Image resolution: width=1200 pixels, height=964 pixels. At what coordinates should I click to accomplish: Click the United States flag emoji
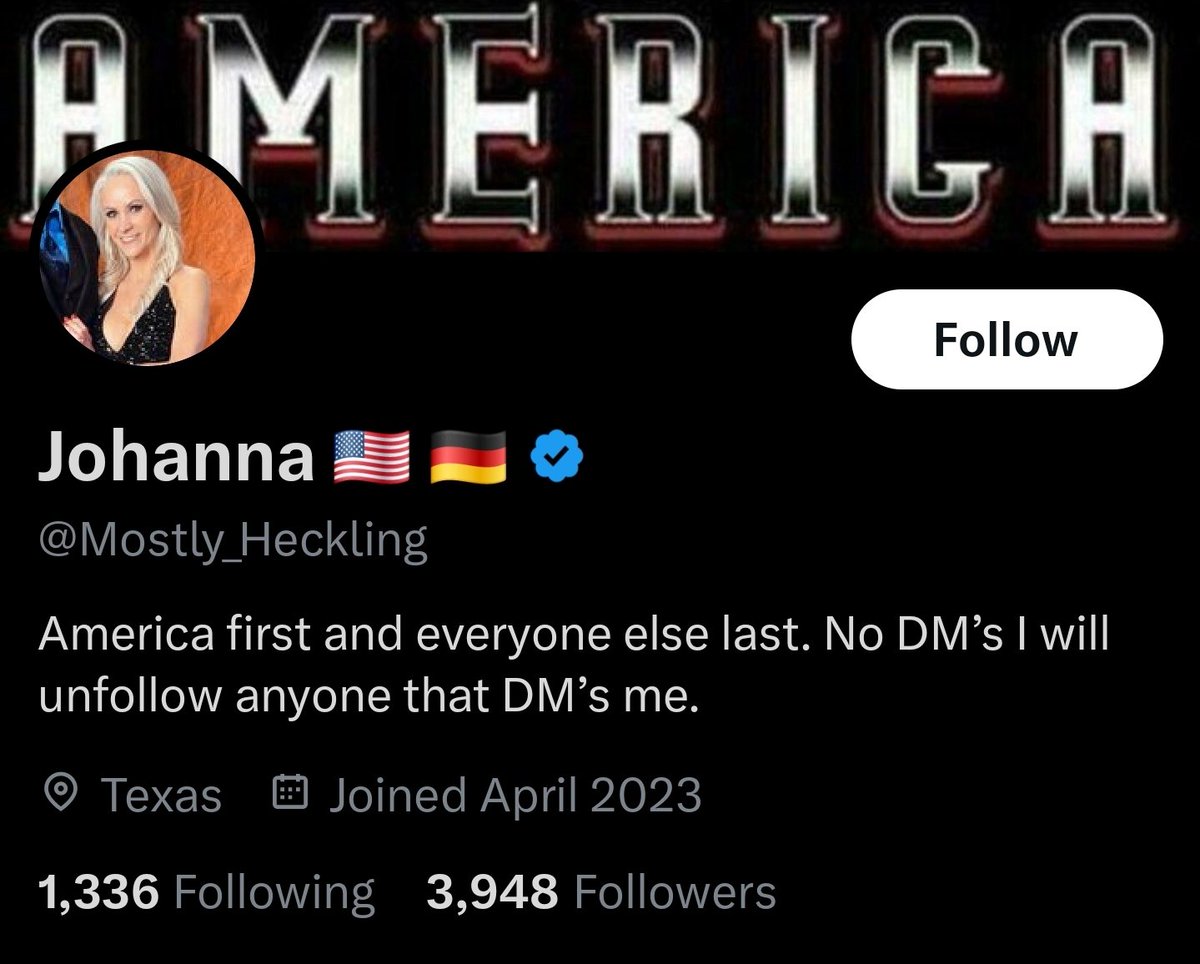pyautogui.click(x=370, y=459)
